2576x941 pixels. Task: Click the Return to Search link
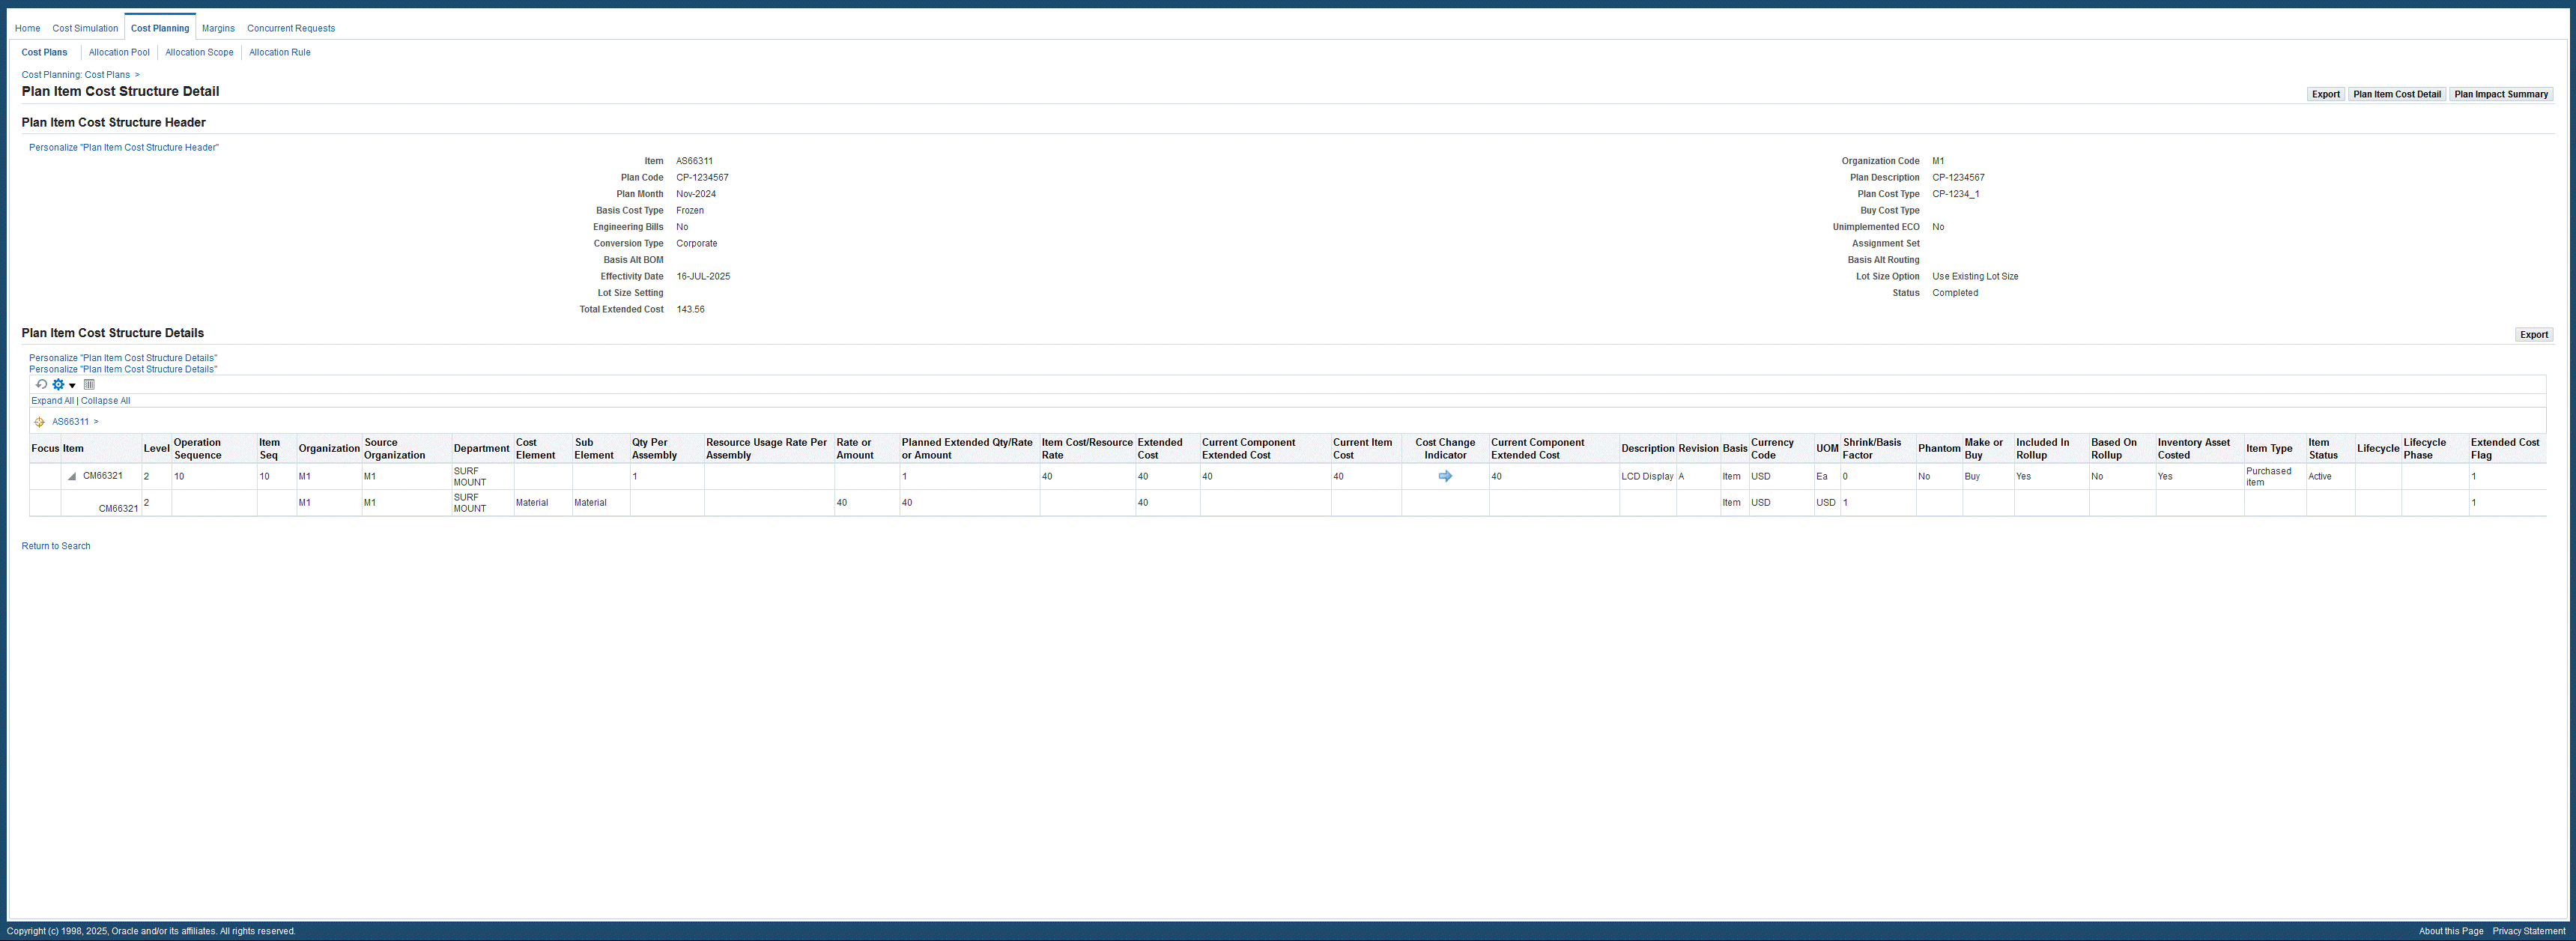pos(56,546)
